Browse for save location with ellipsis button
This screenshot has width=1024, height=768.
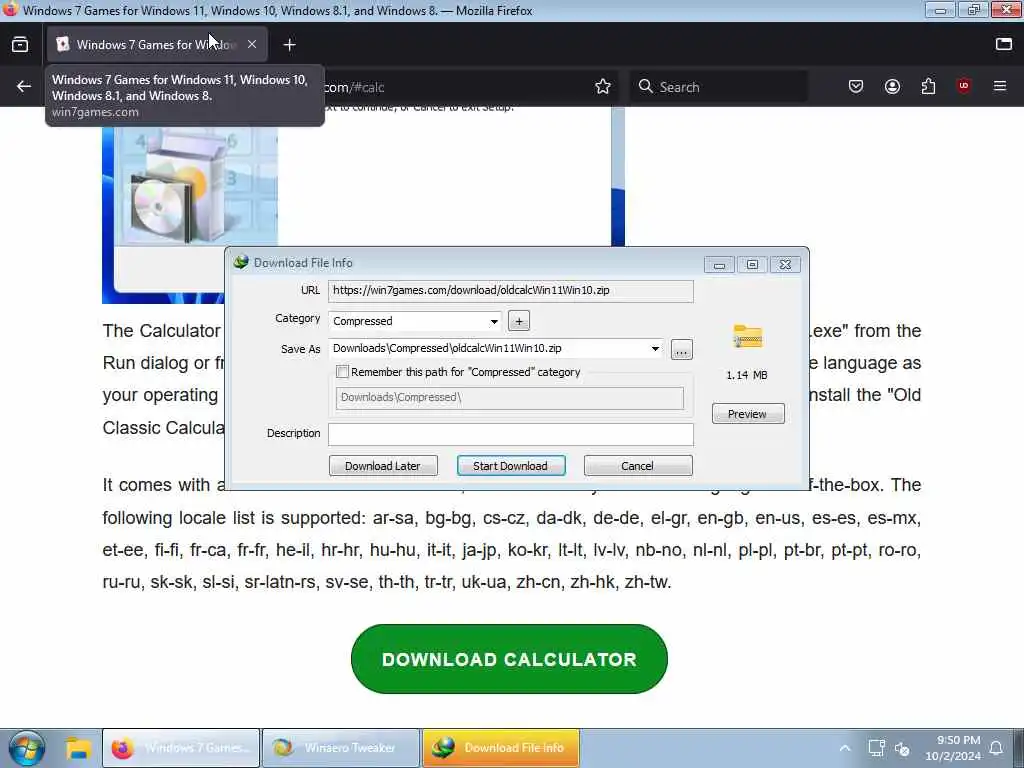click(681, 350)
